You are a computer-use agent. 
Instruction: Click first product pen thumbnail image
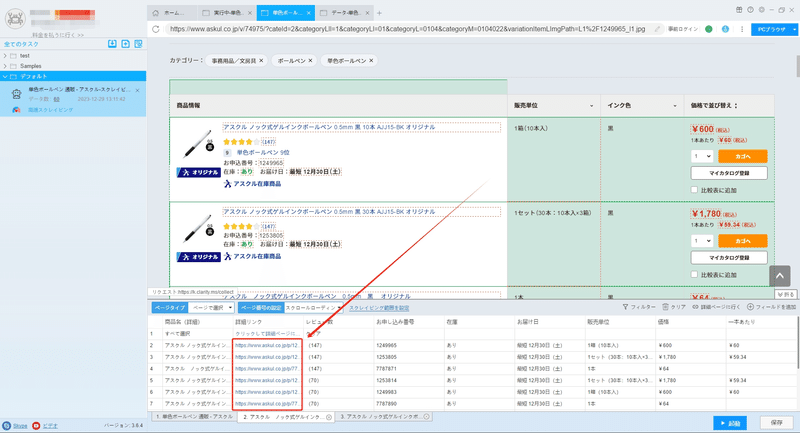tap(198, 144)
